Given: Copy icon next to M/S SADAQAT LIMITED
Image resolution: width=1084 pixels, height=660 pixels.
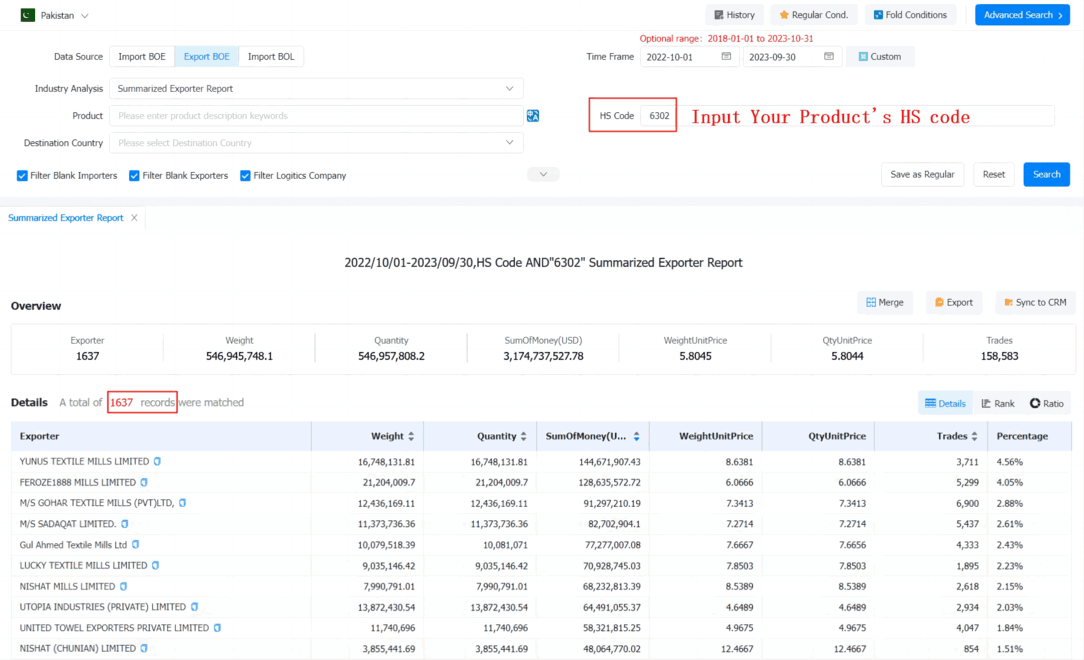Looking at the screenshot, I should [x=124, y=524].
